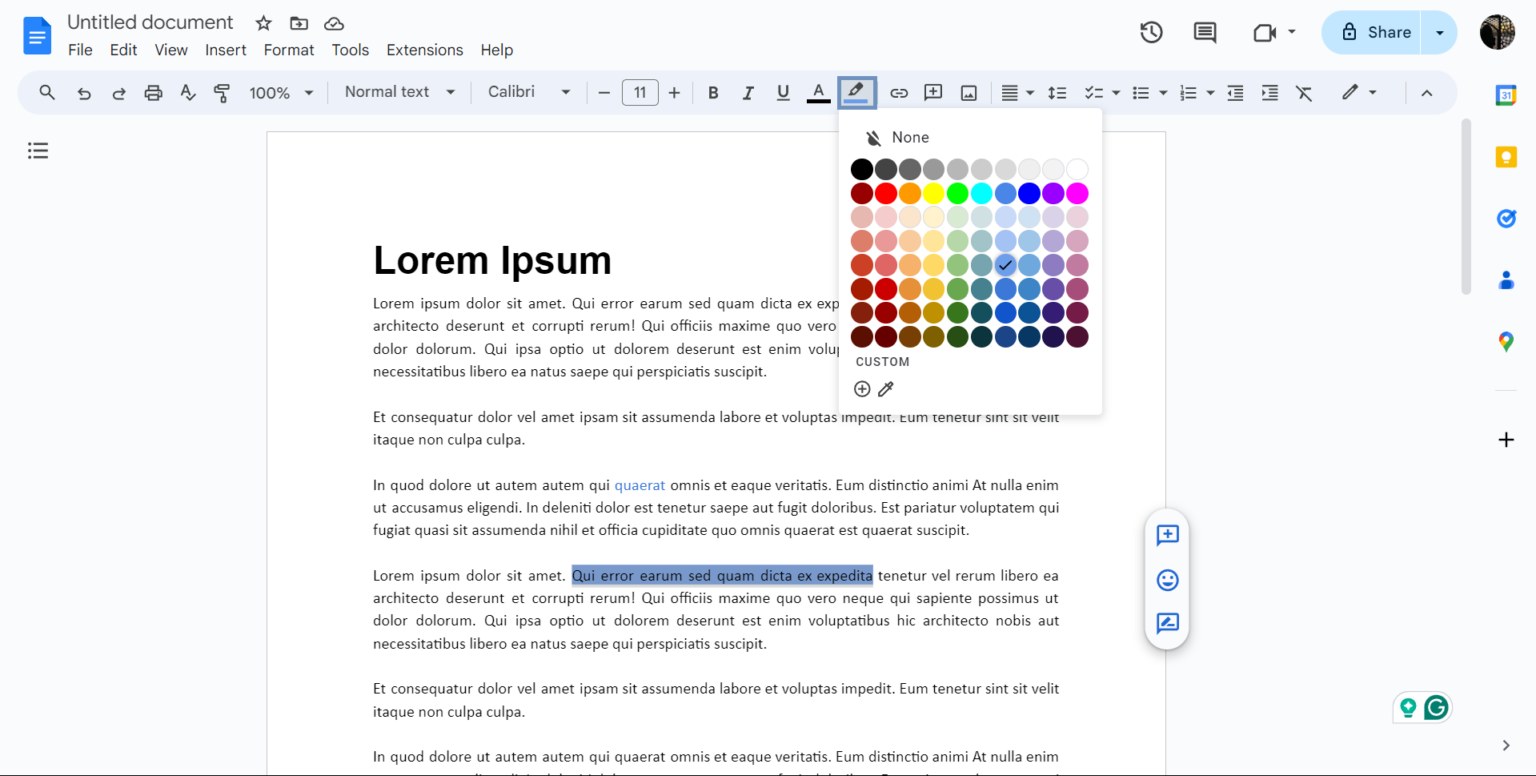The image size is (1536, 776).
Task: Open the Calibri font dropdown
Action: point(529,91)
